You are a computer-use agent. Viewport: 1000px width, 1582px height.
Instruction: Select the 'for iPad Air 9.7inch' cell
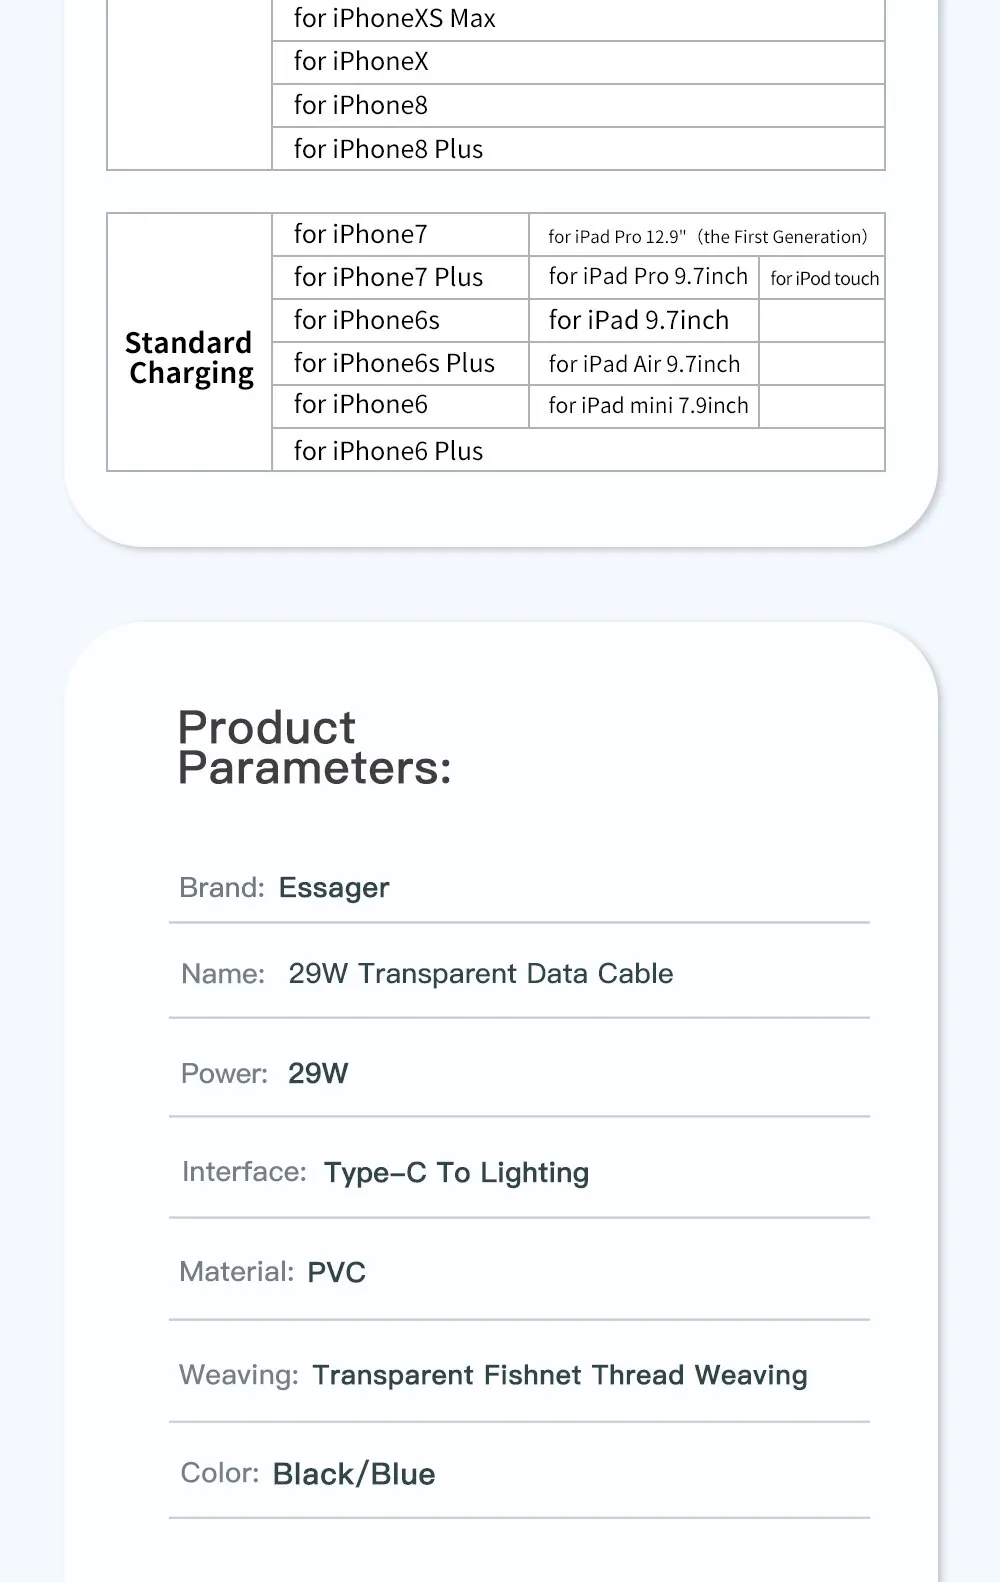click(x=644, y=364)
